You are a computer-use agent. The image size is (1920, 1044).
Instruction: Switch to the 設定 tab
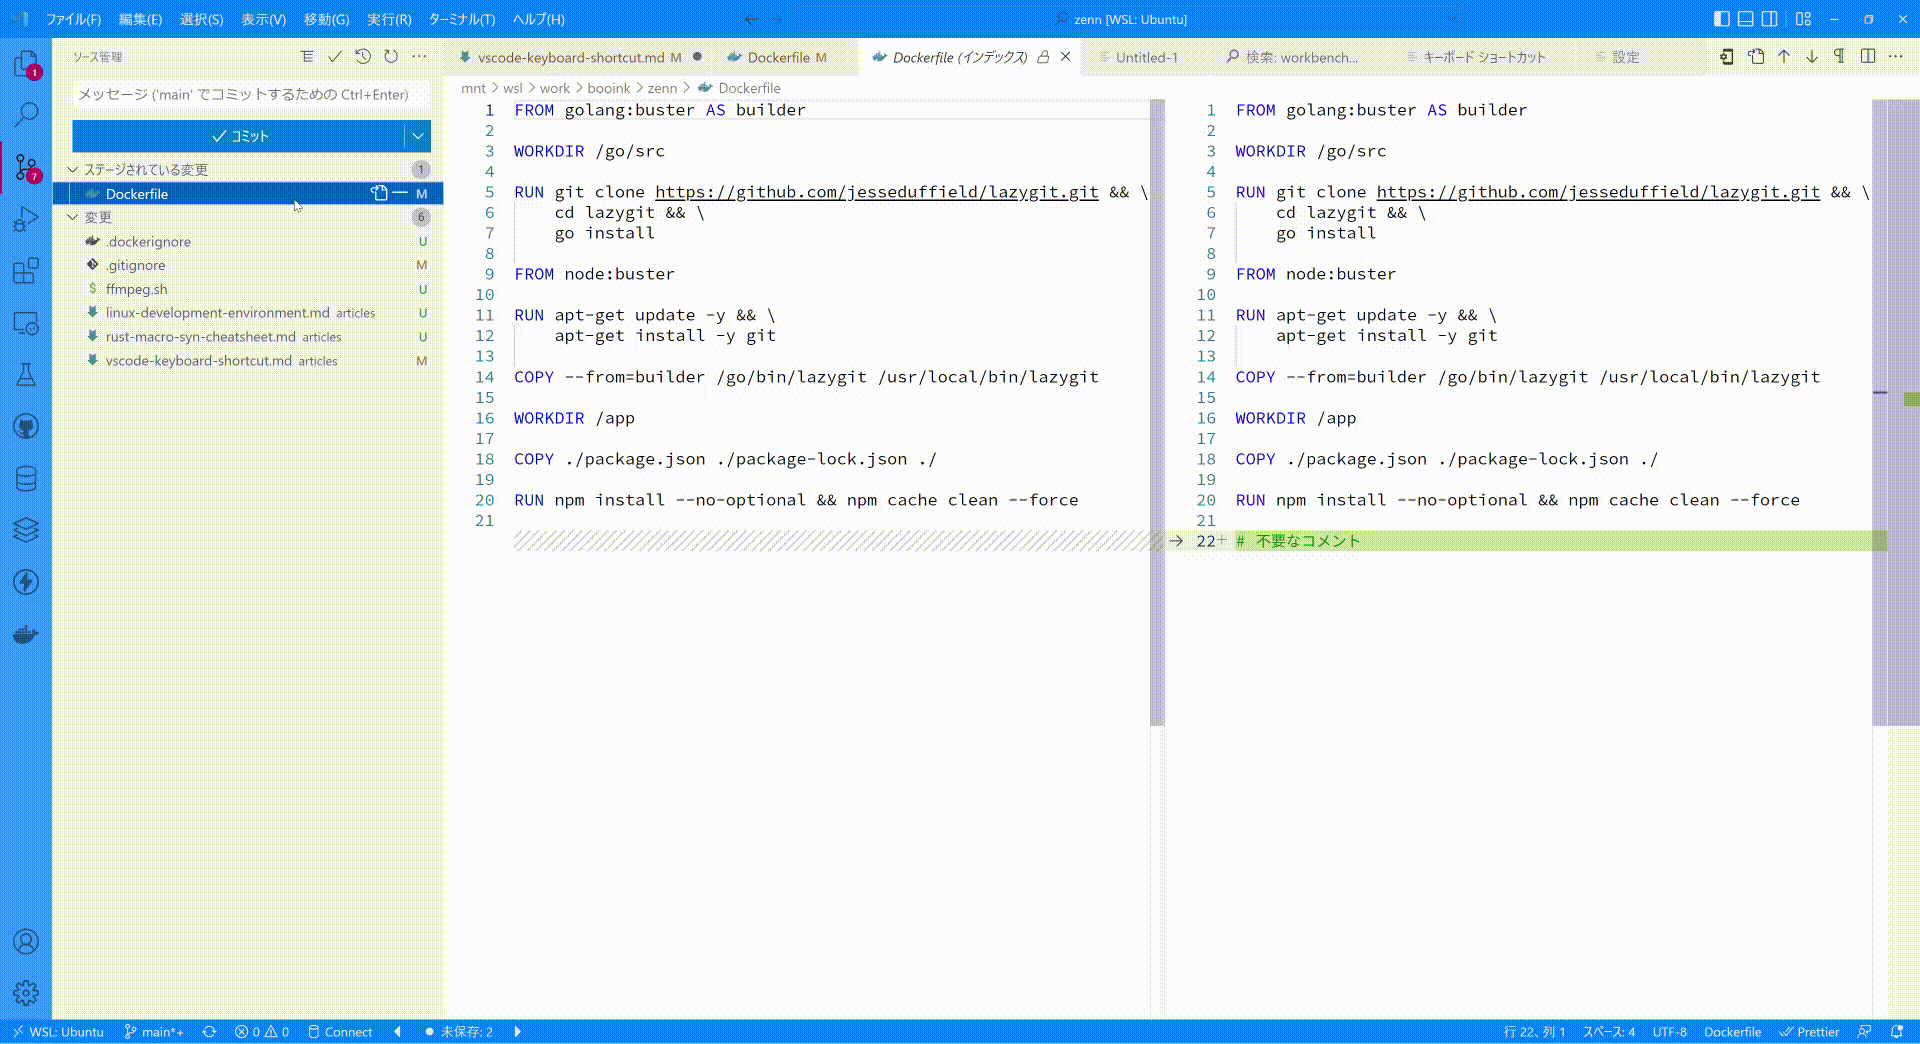pyautogui.click(x=1625, y=57)
